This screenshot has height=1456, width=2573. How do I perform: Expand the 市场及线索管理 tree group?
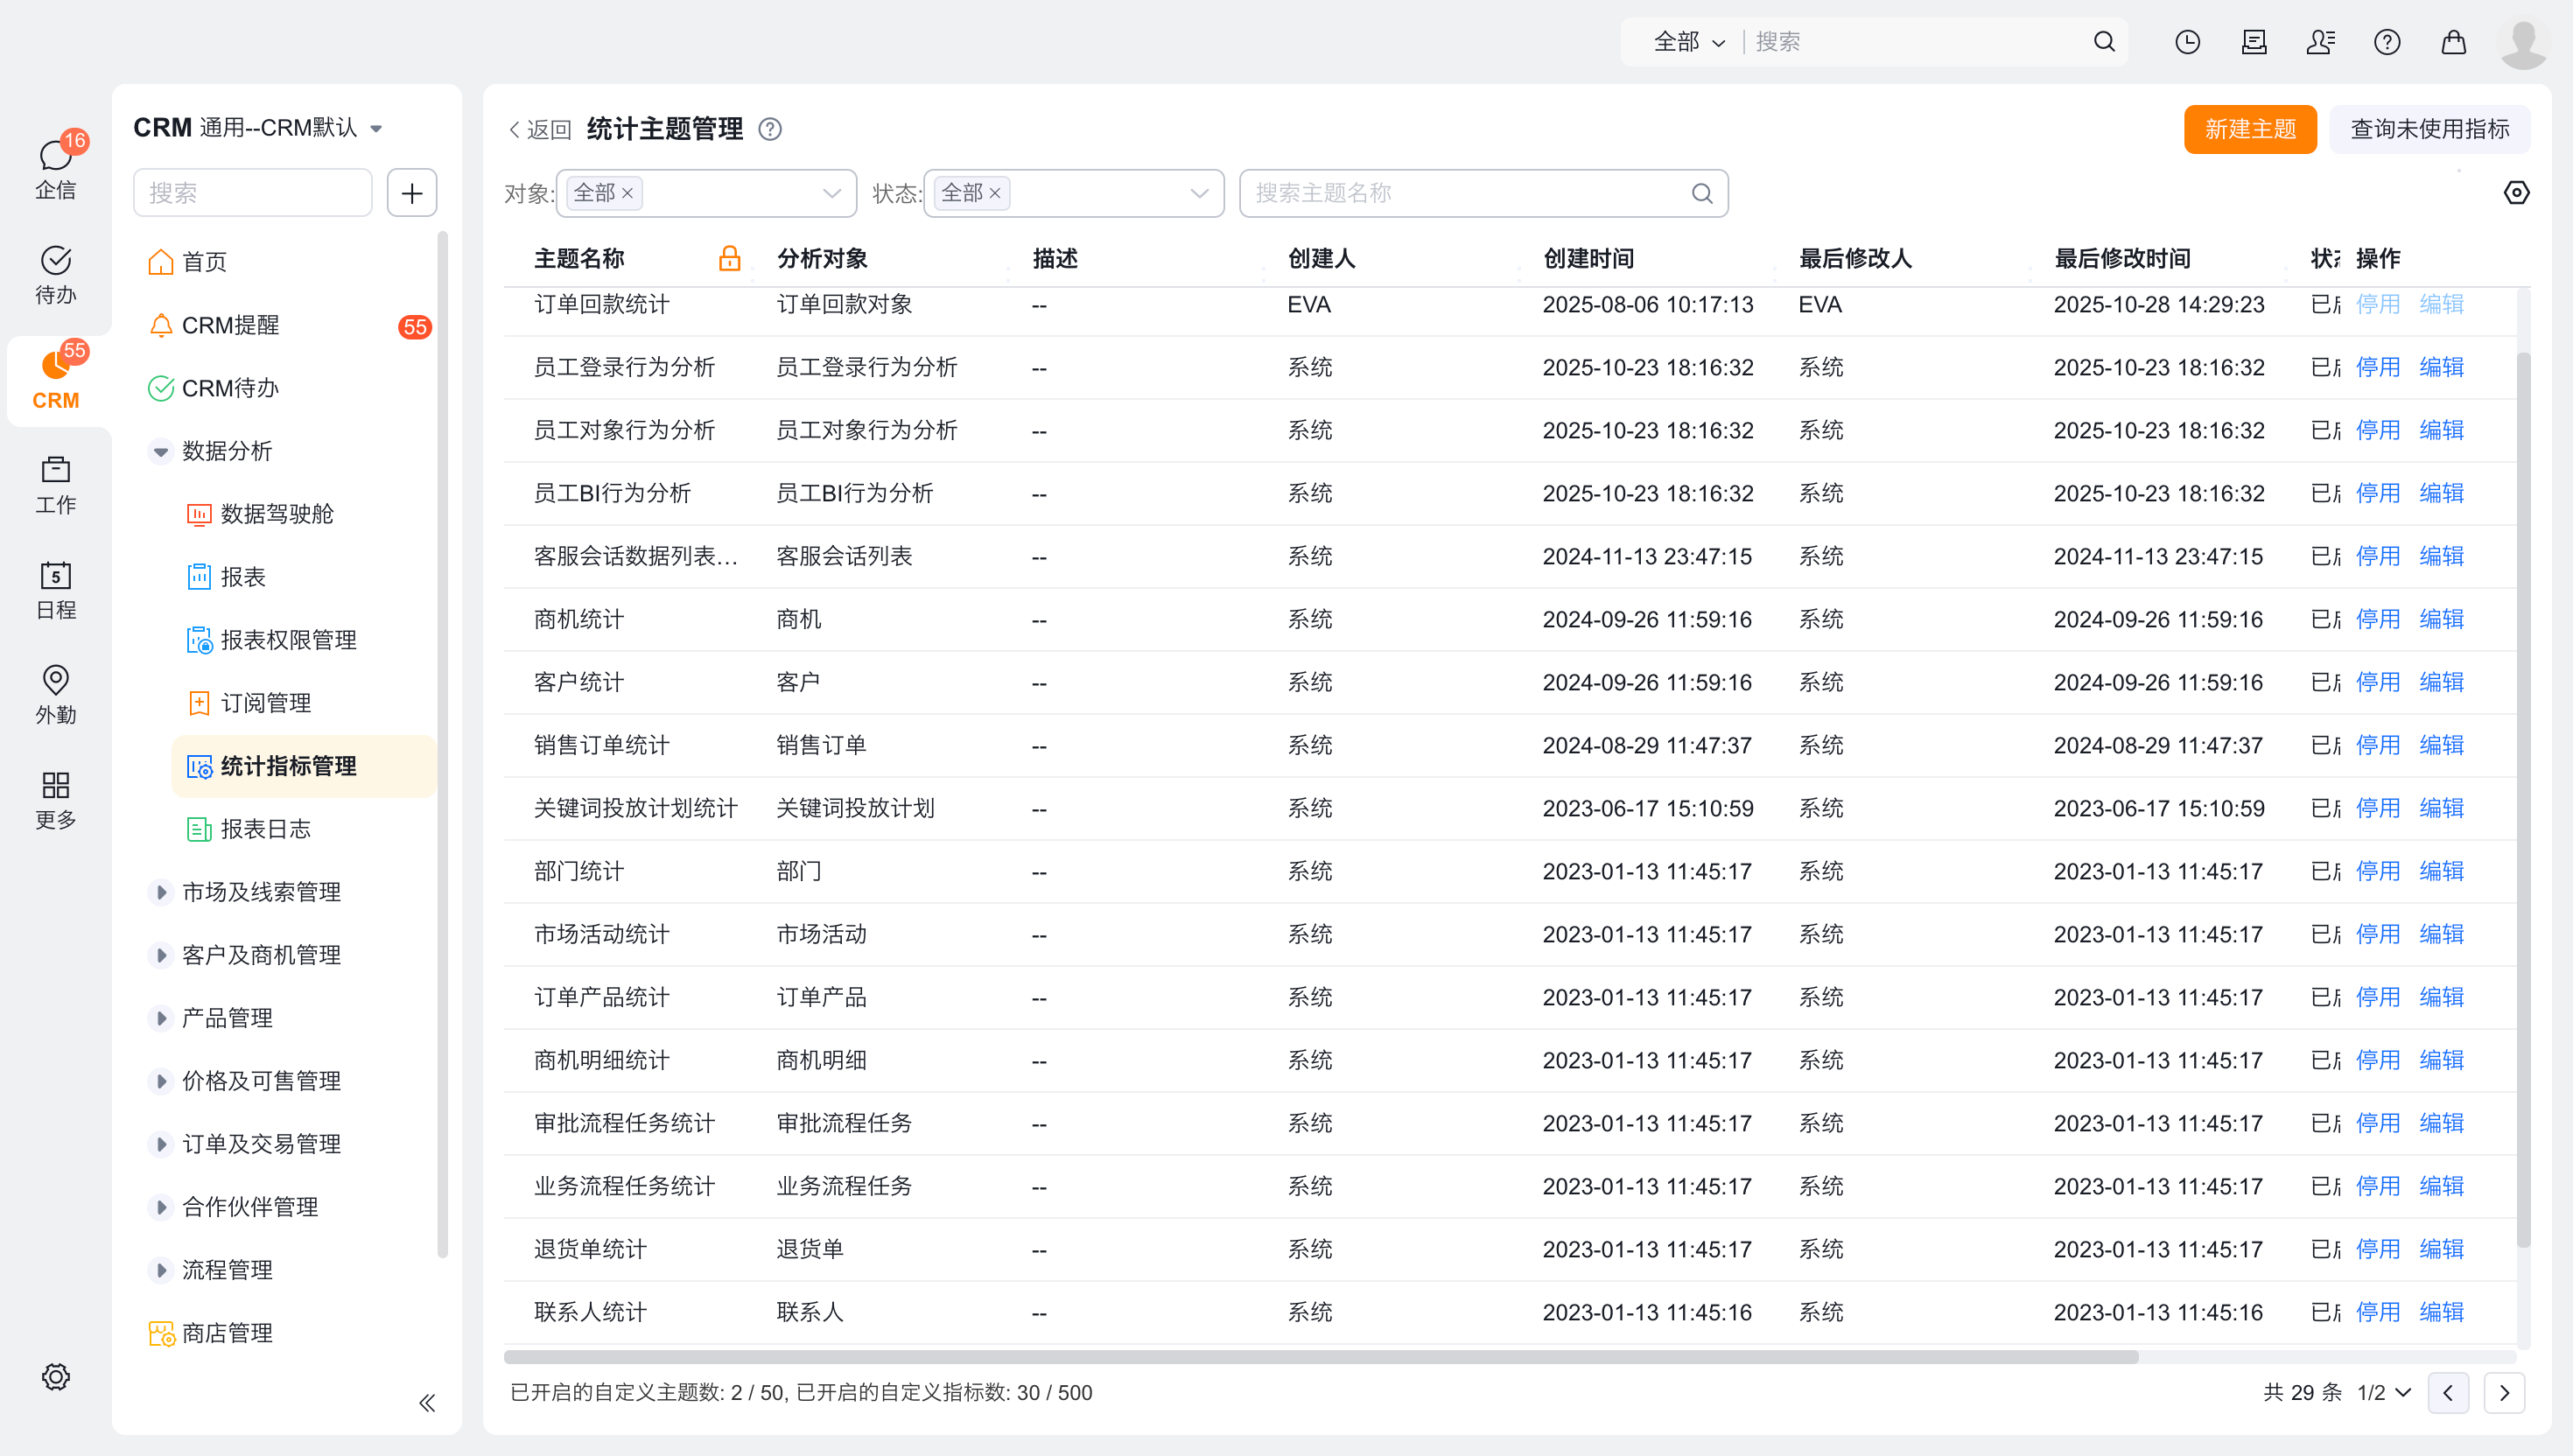(161, 892)
